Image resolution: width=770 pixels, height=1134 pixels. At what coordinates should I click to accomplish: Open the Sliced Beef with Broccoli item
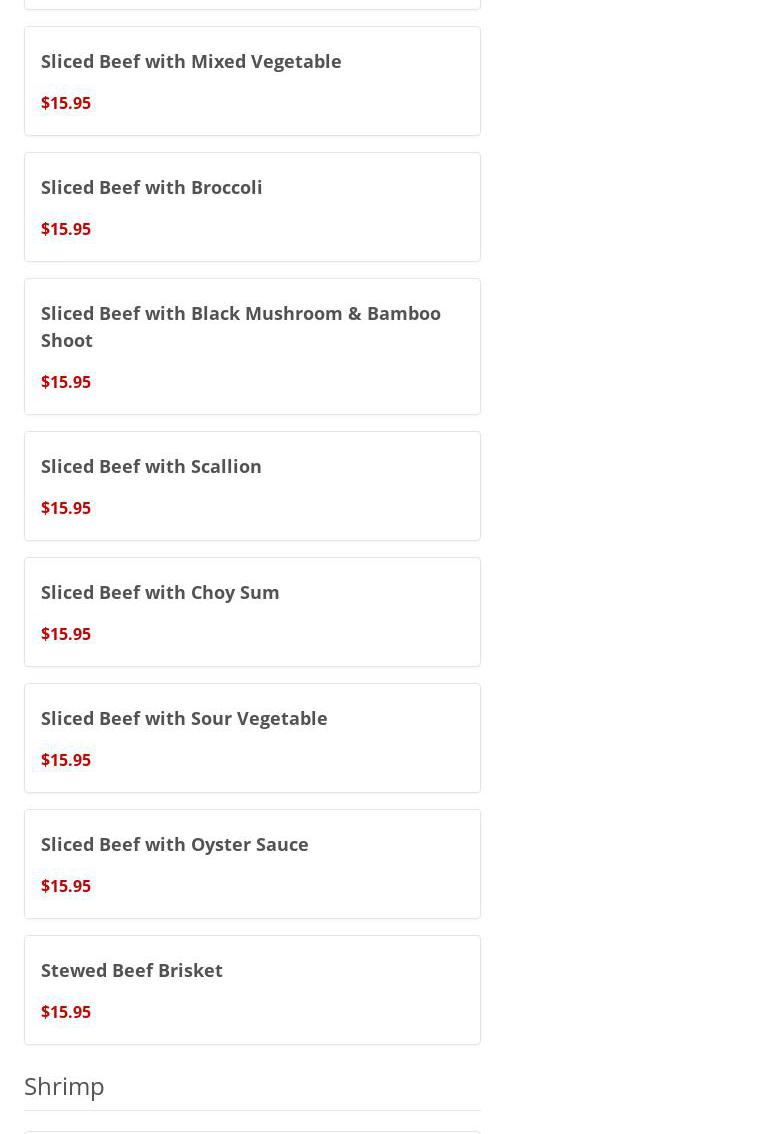coord(152,188)
